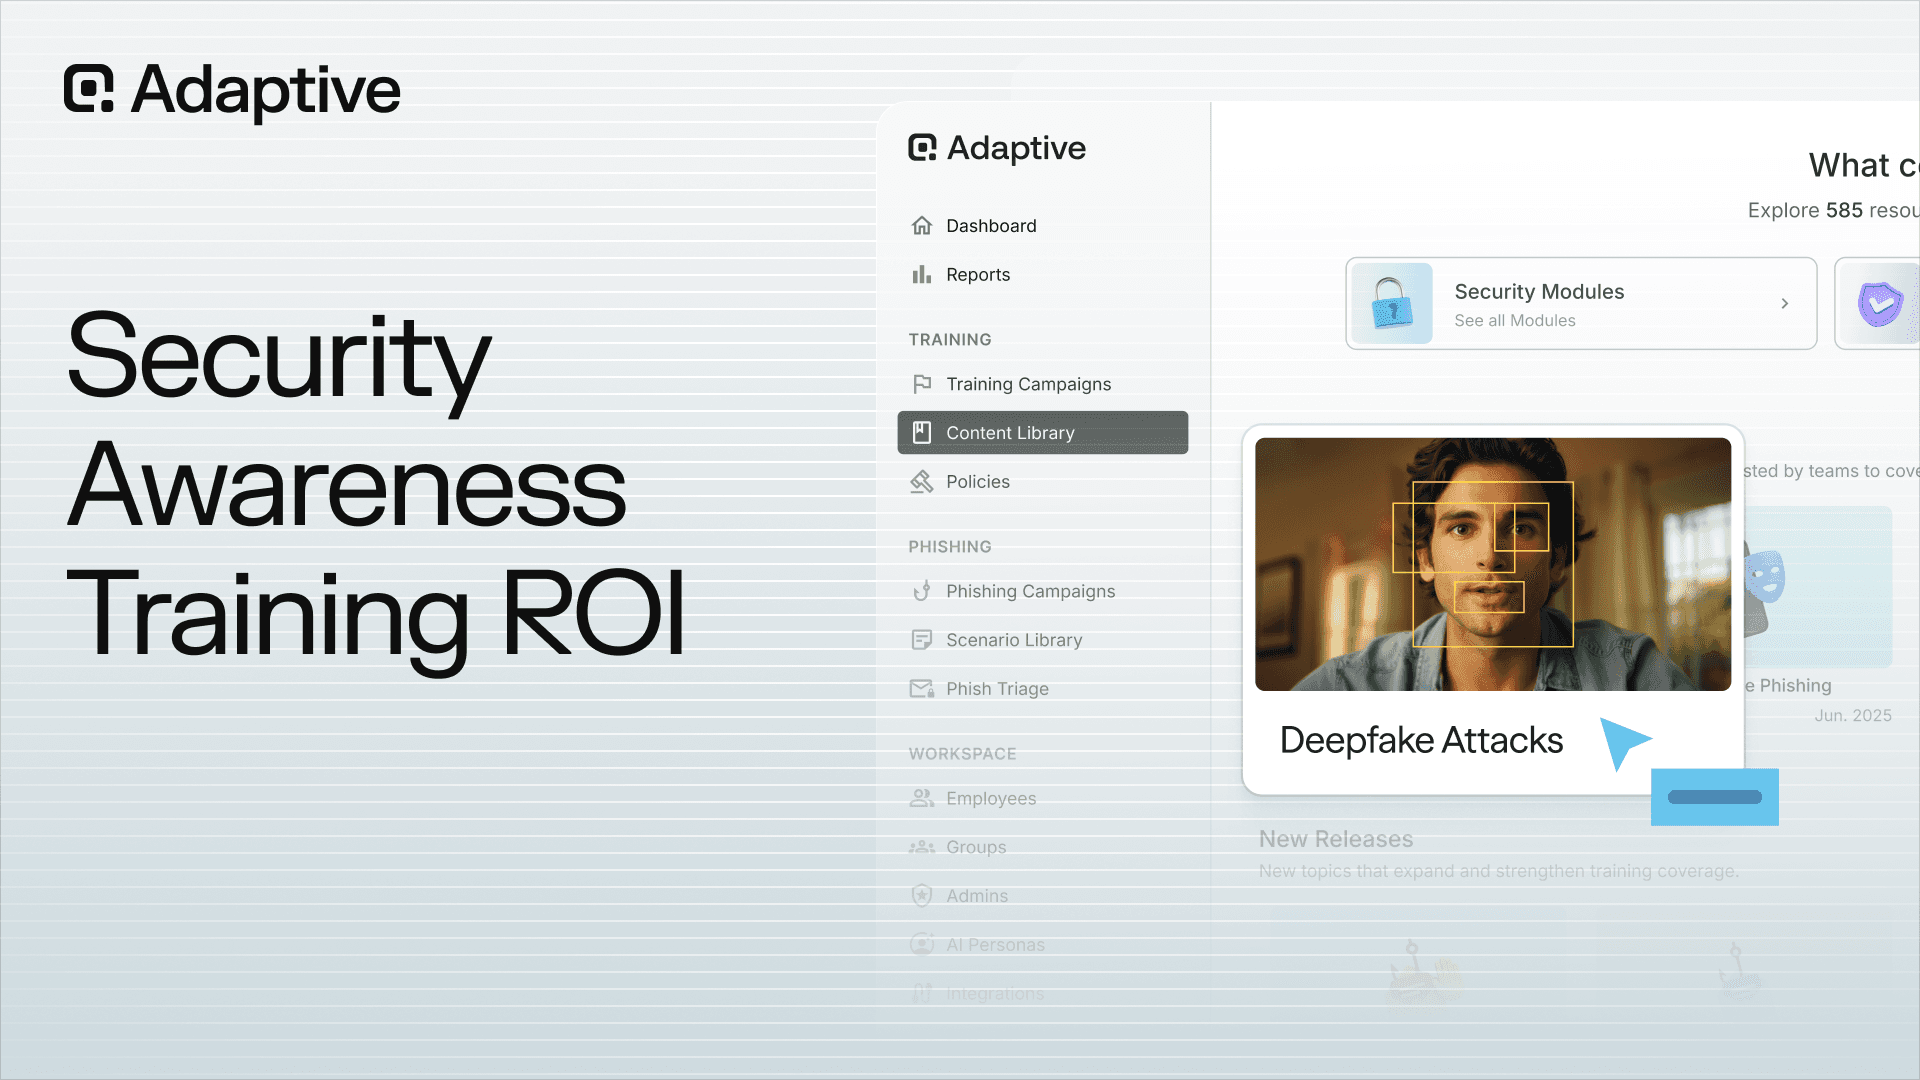Click the Phishing Campaigns hook icon
This screenshot has width=1920, height=1080.
pyautogui.click(x=922, y=591)
